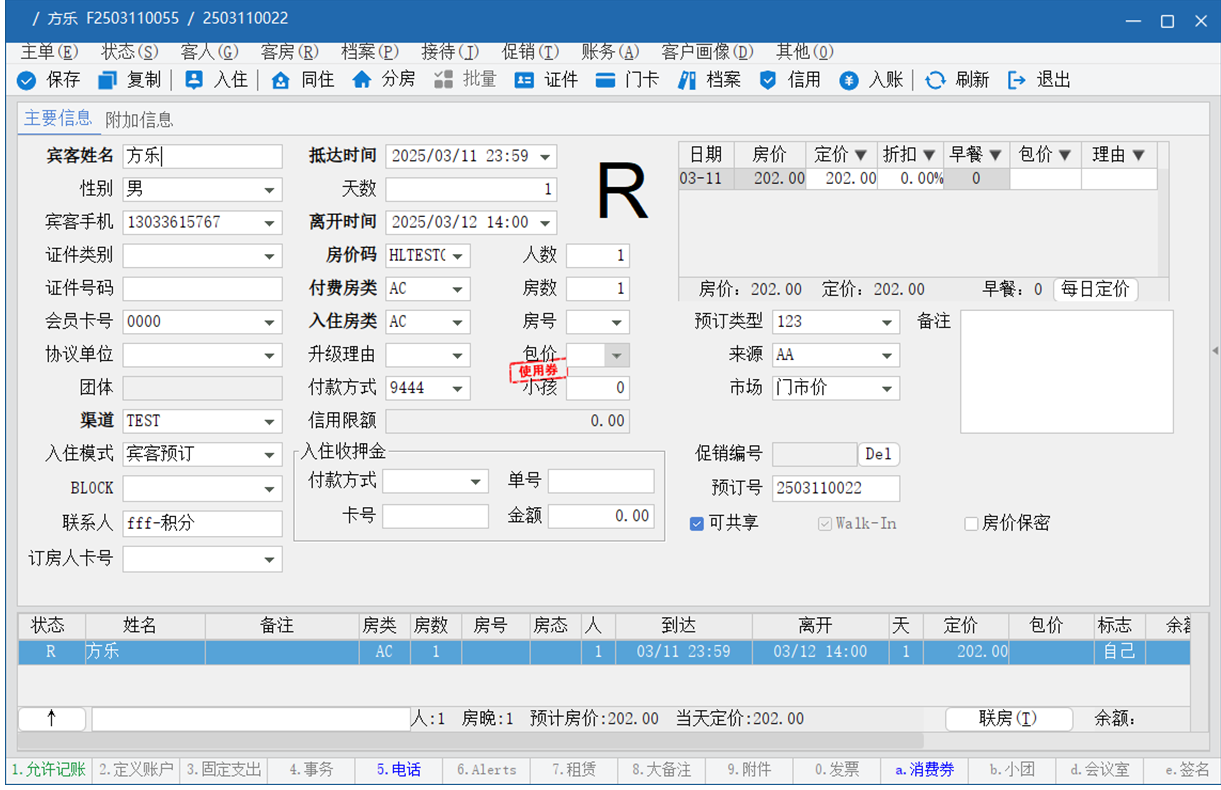Viewport: 1221px width, 790px height.
Task: Open the 抵达时间 arrival date dropdown
Action: 544,156
